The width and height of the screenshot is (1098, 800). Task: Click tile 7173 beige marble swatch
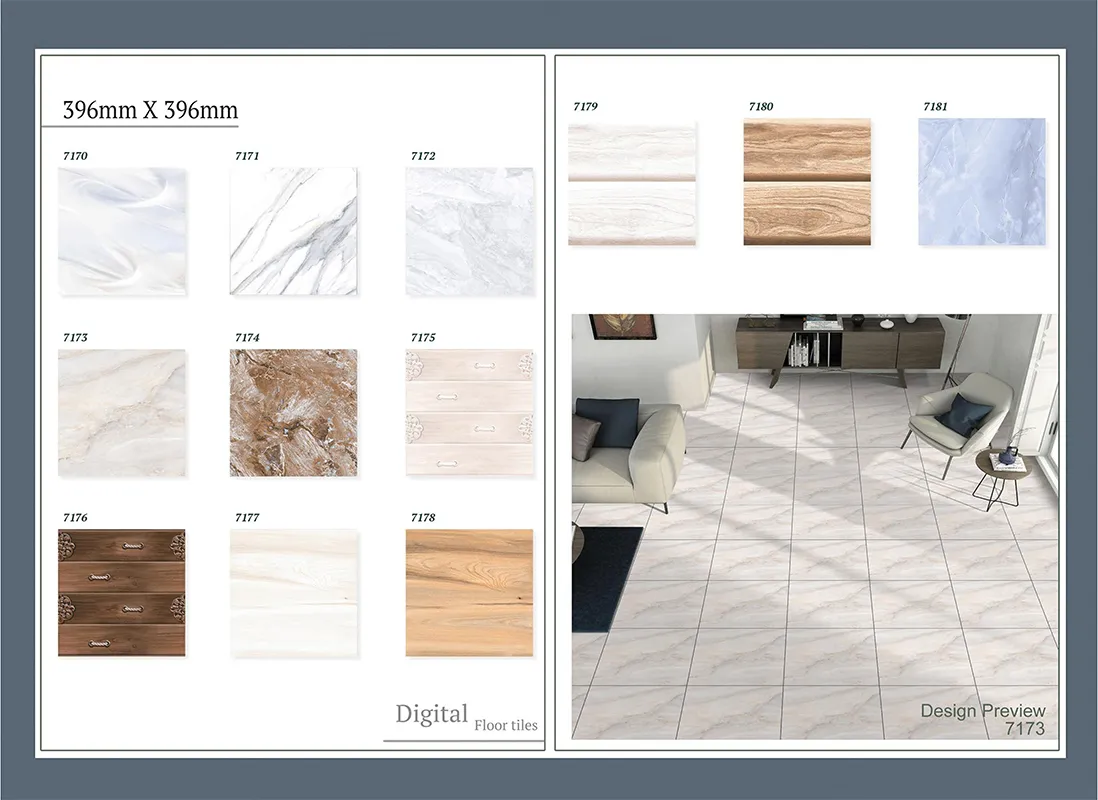[122, 412]
